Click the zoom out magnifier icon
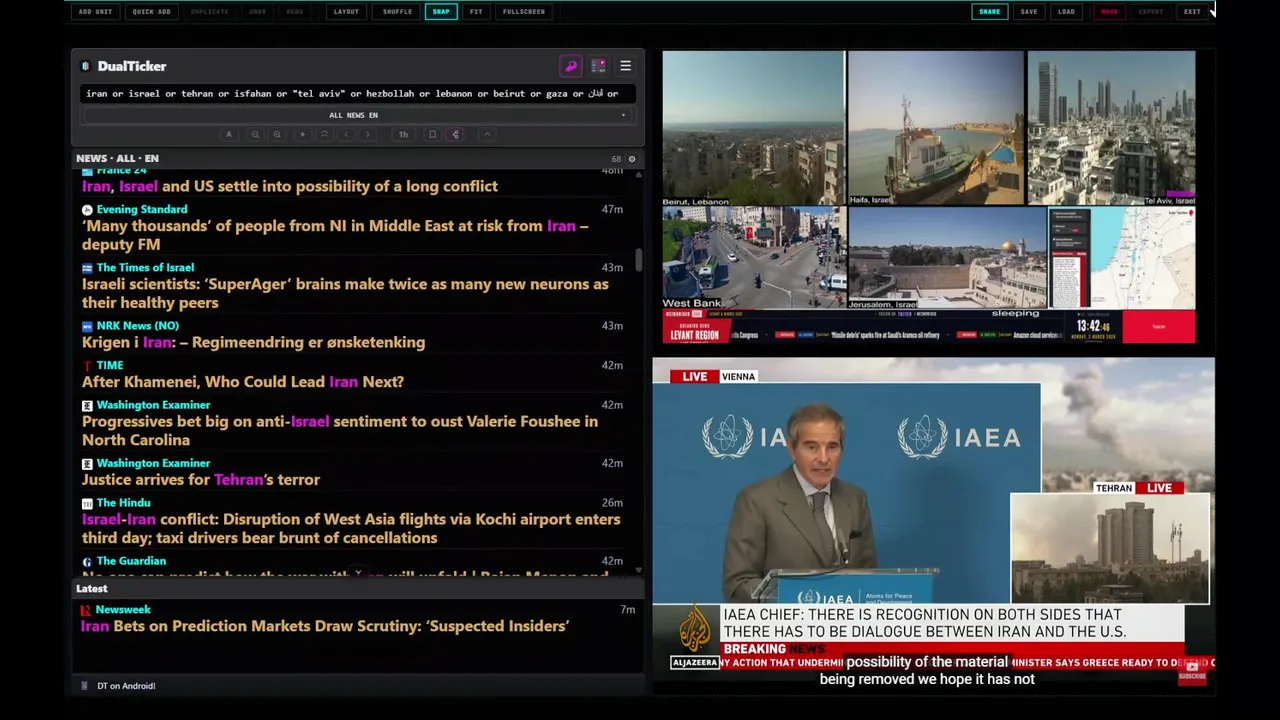This screenshot has width=1280, height=720. point(255,134)
